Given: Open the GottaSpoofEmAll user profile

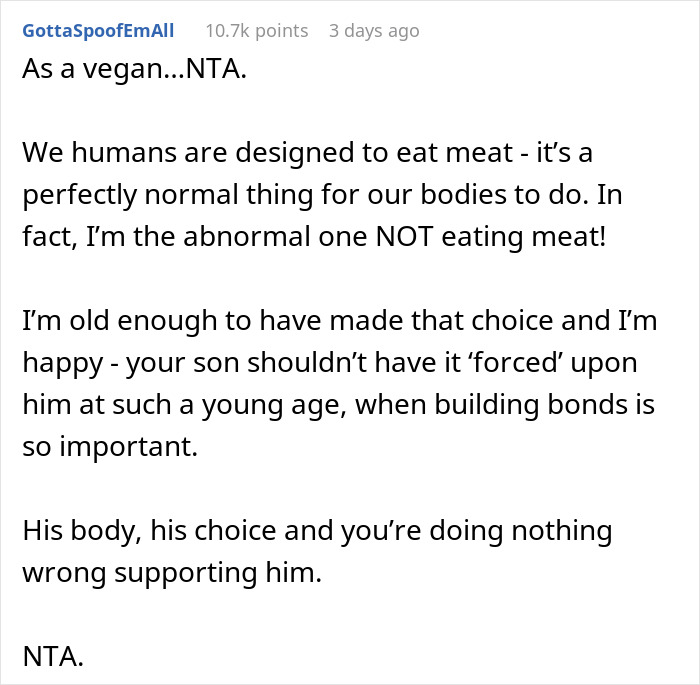Looking at the screenshot, I should click(x=97, y=31).
